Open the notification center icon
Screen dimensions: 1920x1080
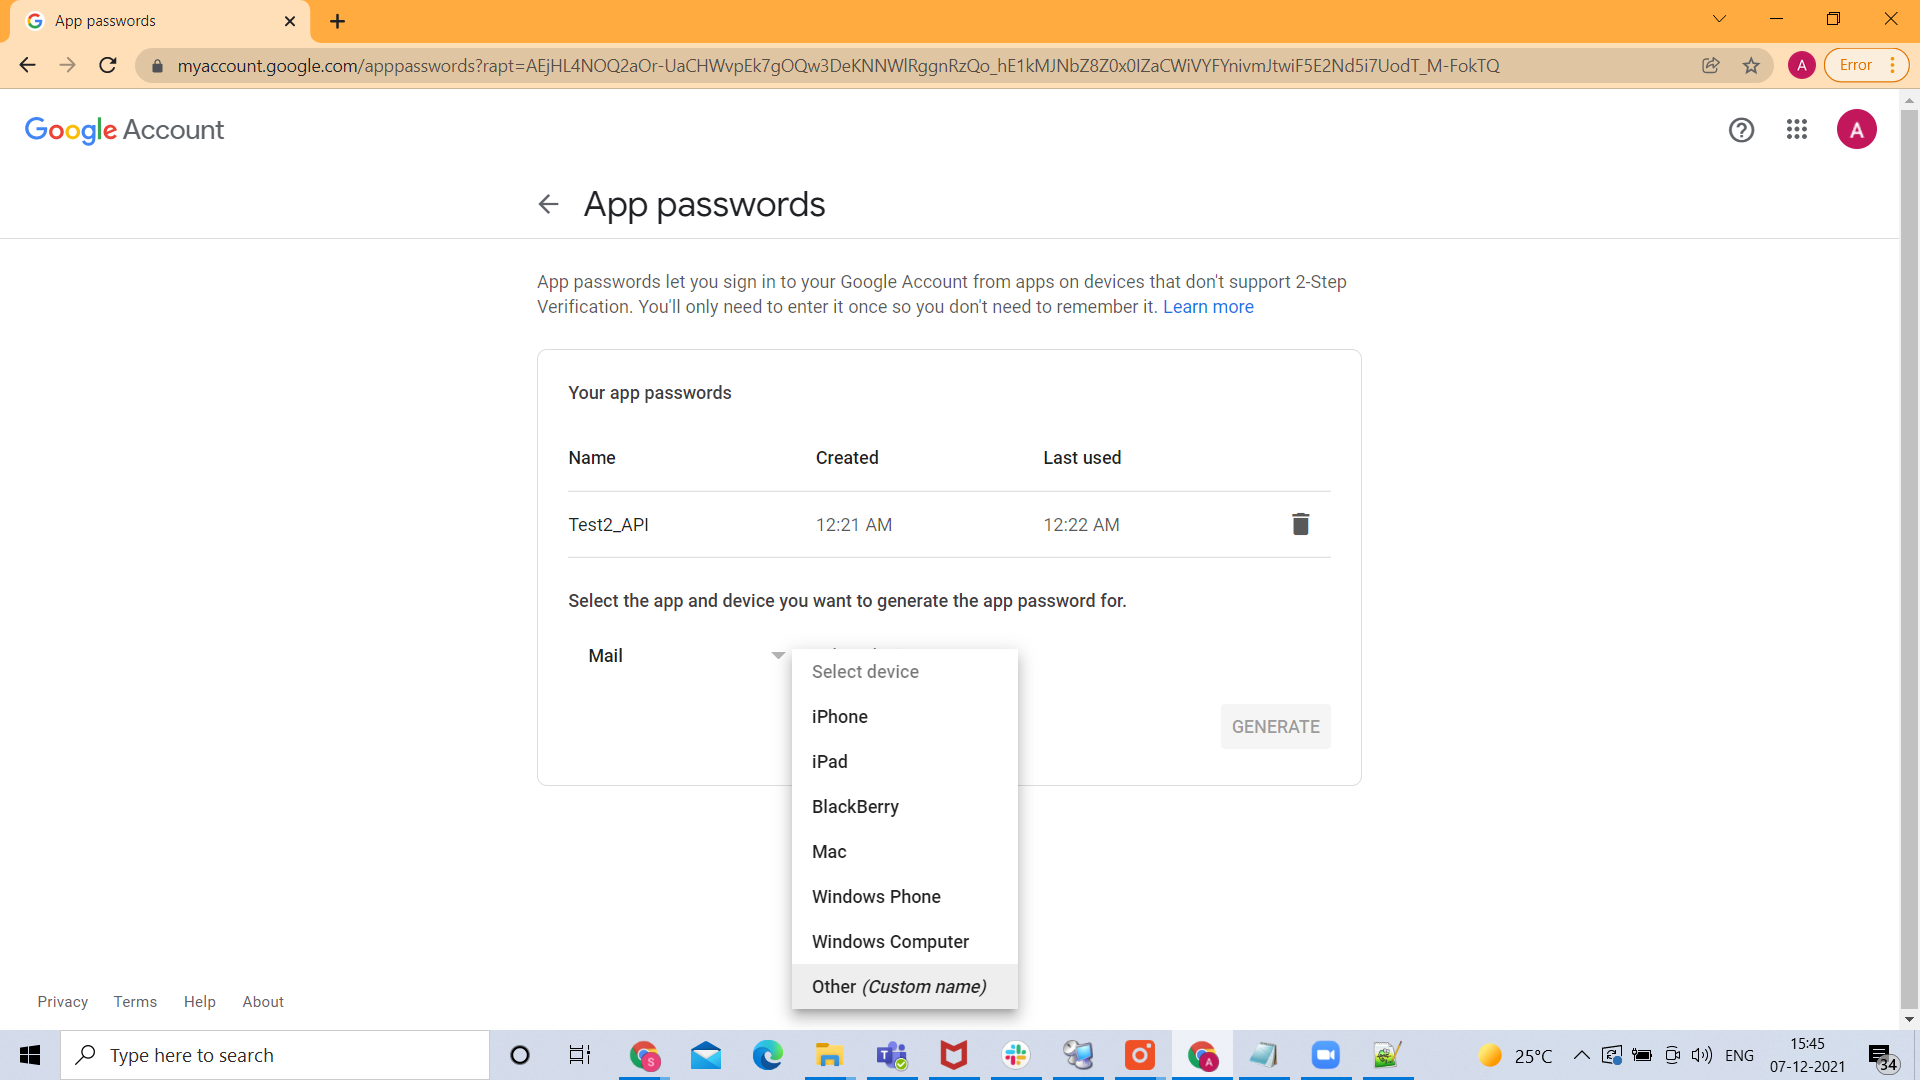pos(1883,1056)
